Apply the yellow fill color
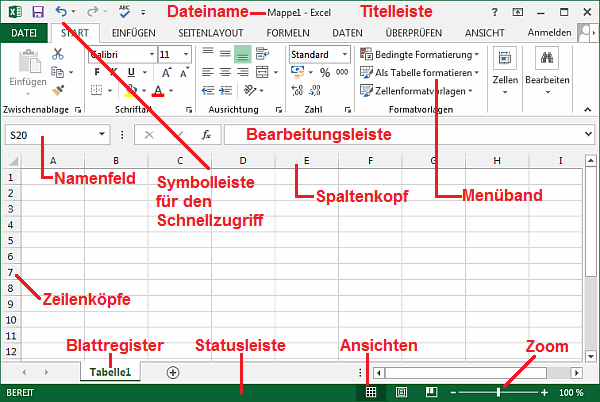Viewport: 600px width, 402px height. pos(130,91)
